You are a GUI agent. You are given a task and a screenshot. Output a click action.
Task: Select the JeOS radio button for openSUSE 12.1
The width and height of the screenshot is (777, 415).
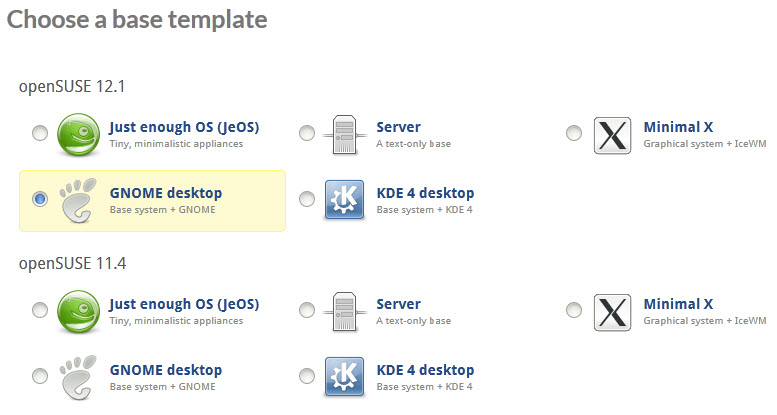click(x=40, y=133)
